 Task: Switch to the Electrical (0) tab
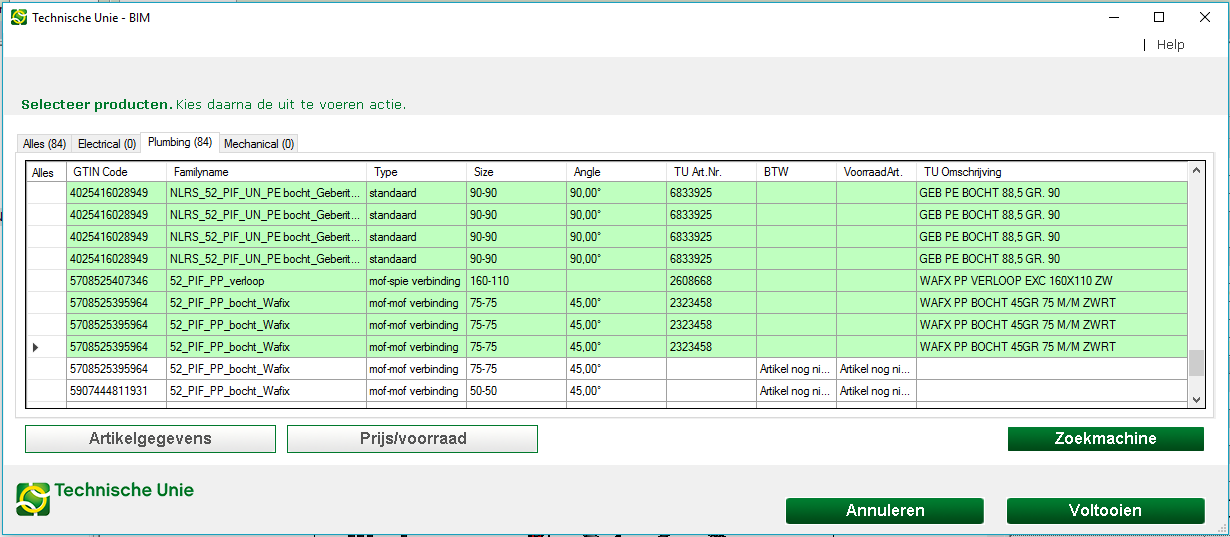click(106, 144)
